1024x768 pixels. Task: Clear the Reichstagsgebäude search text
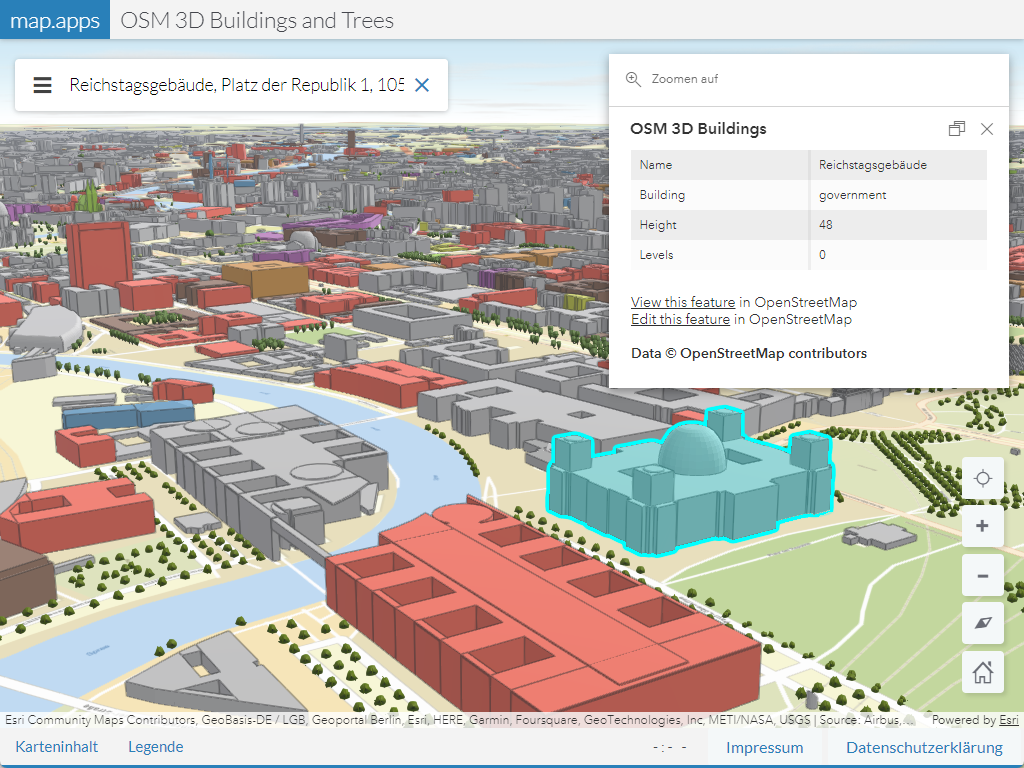(x=422, y=85)
